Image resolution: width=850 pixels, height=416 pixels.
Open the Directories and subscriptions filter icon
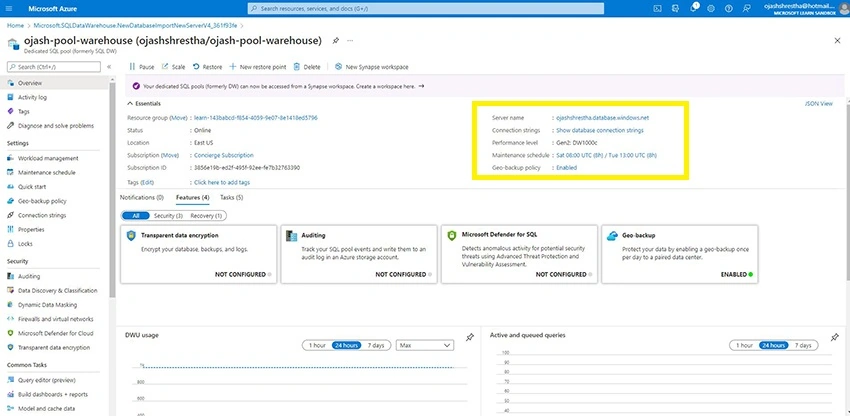[x=675, y=9]
